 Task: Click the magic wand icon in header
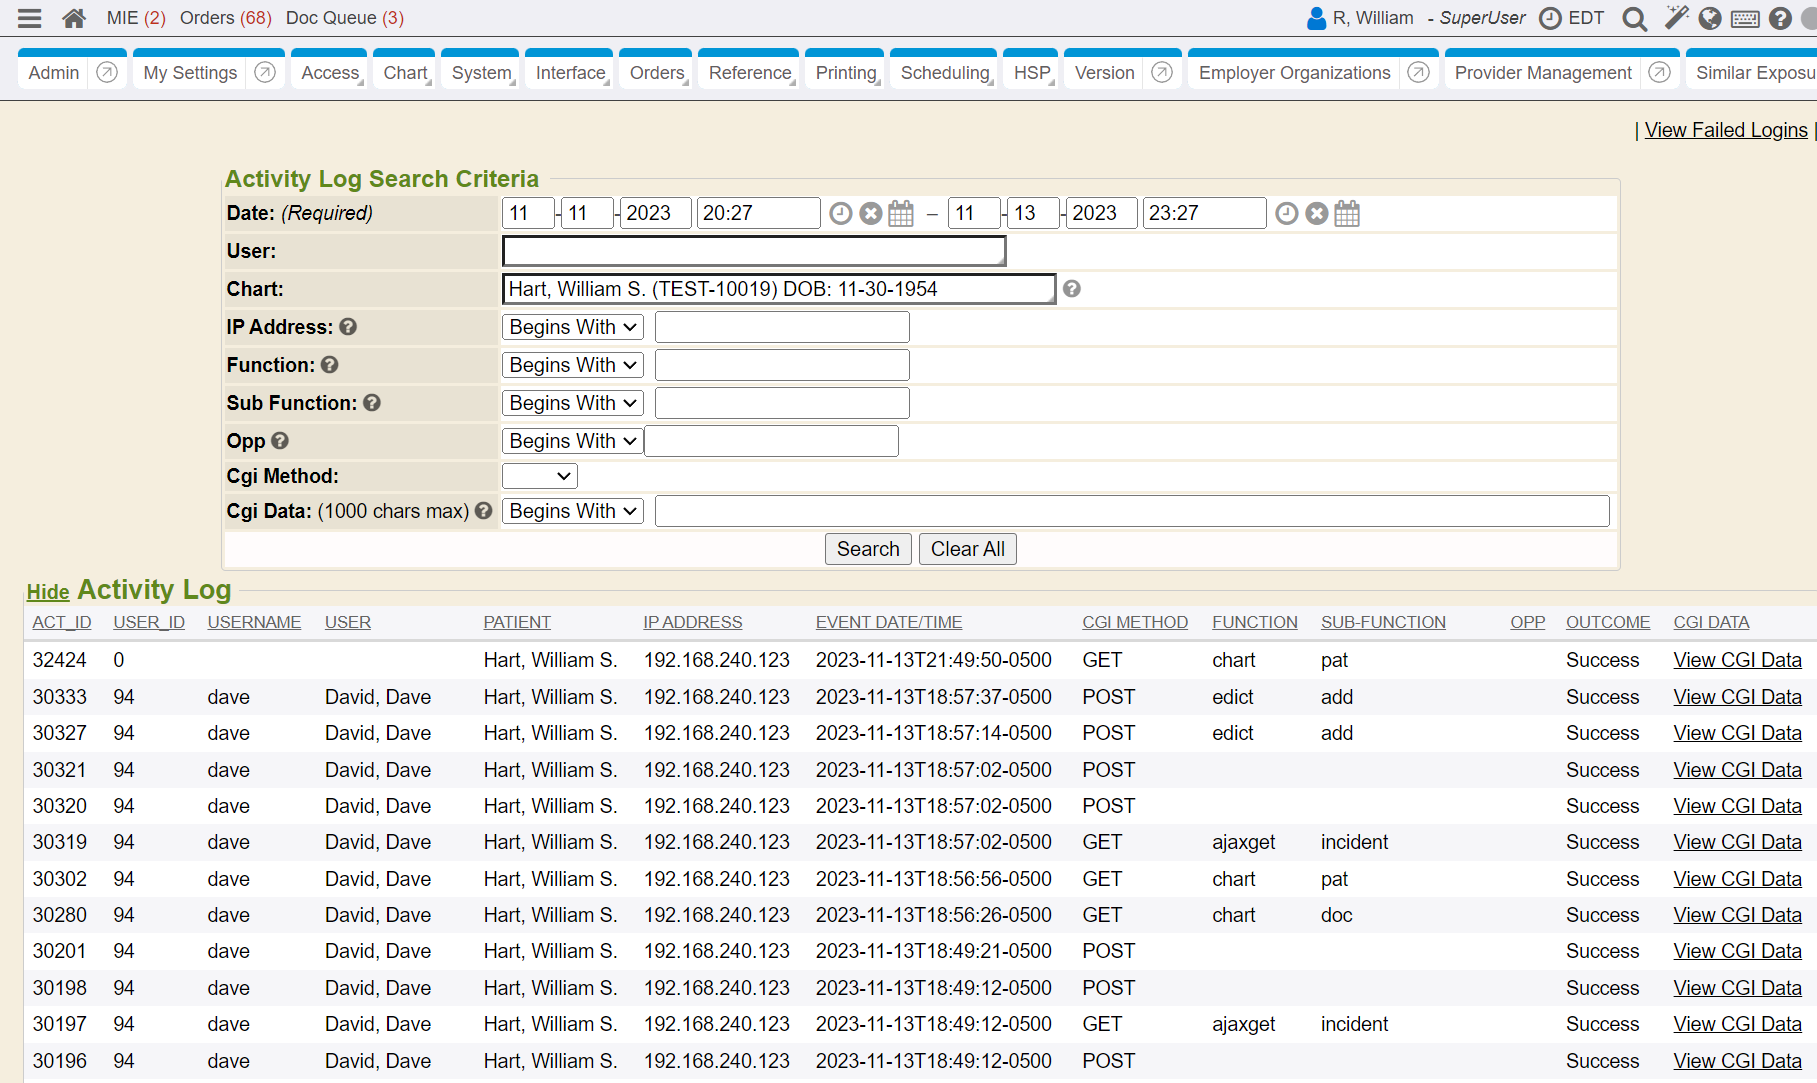1676,18
